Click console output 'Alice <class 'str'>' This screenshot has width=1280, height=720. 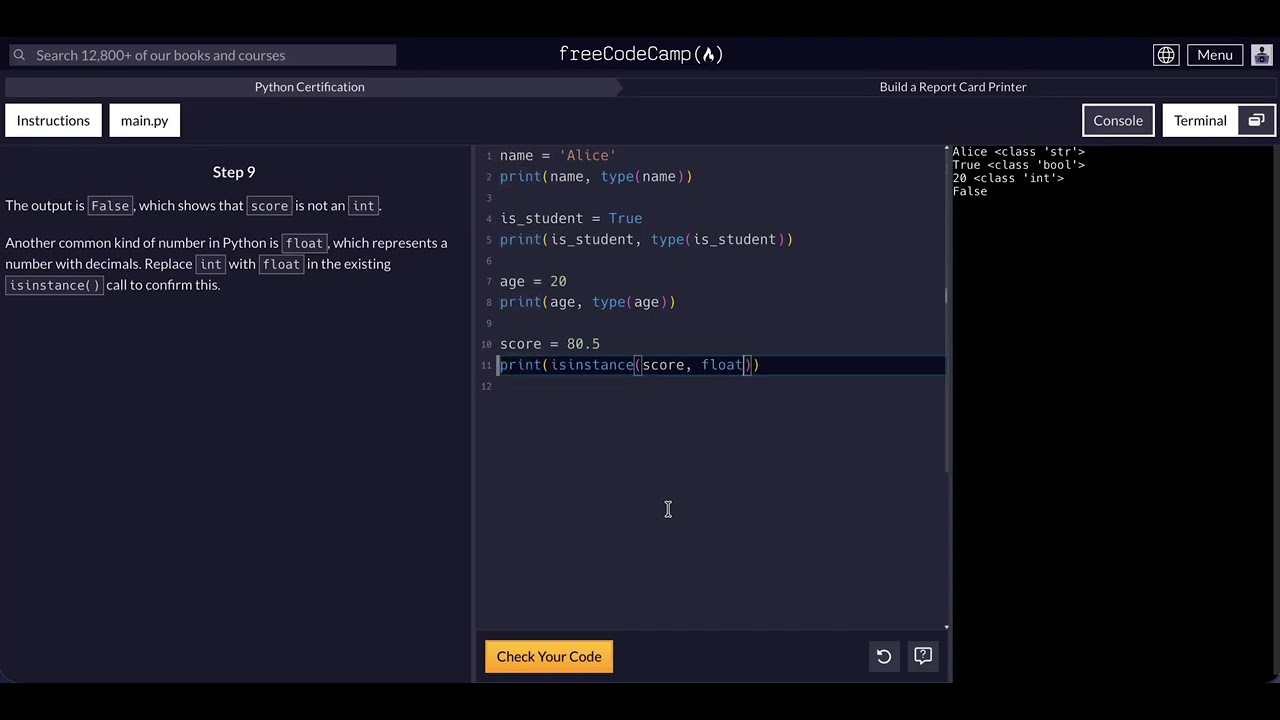click(x=1018, y=152)
